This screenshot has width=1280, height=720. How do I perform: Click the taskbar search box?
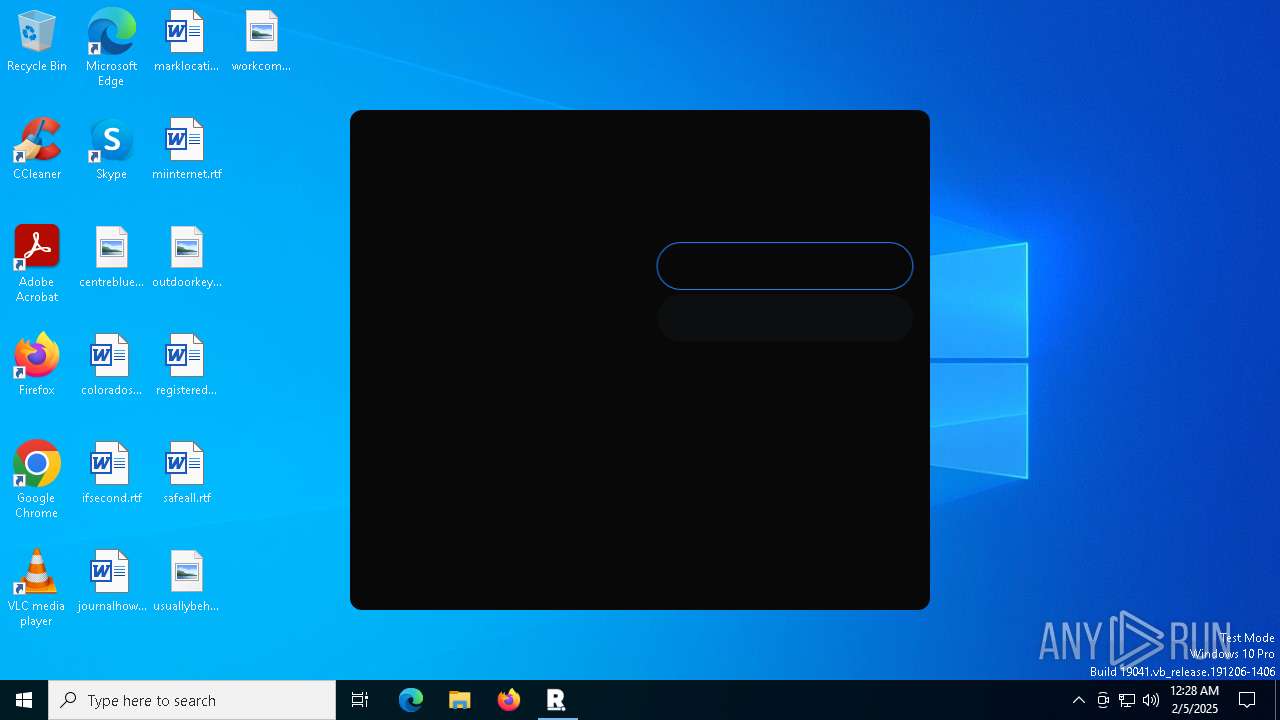coord(192,700)
